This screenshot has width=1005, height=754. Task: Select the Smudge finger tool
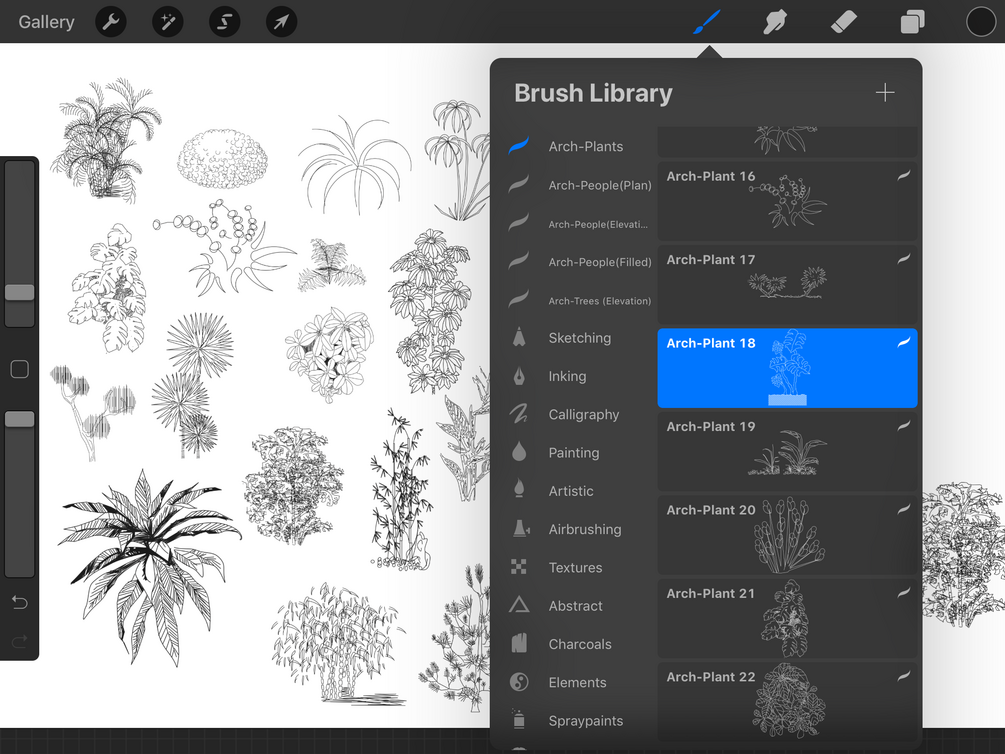tap(775, 22)
